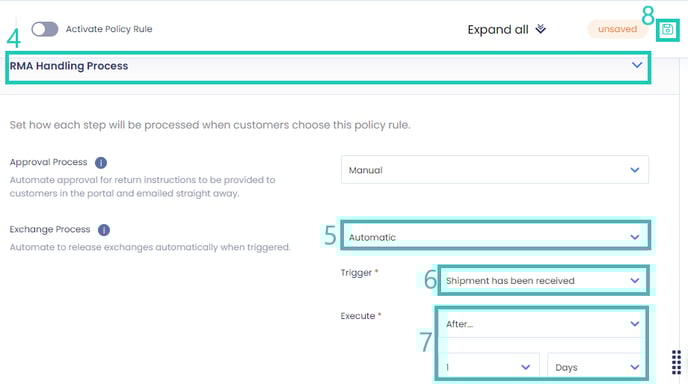This screenshot has height=384, width=688.
Task: Click the Exchange Process label text
Action: pos(50,230)
